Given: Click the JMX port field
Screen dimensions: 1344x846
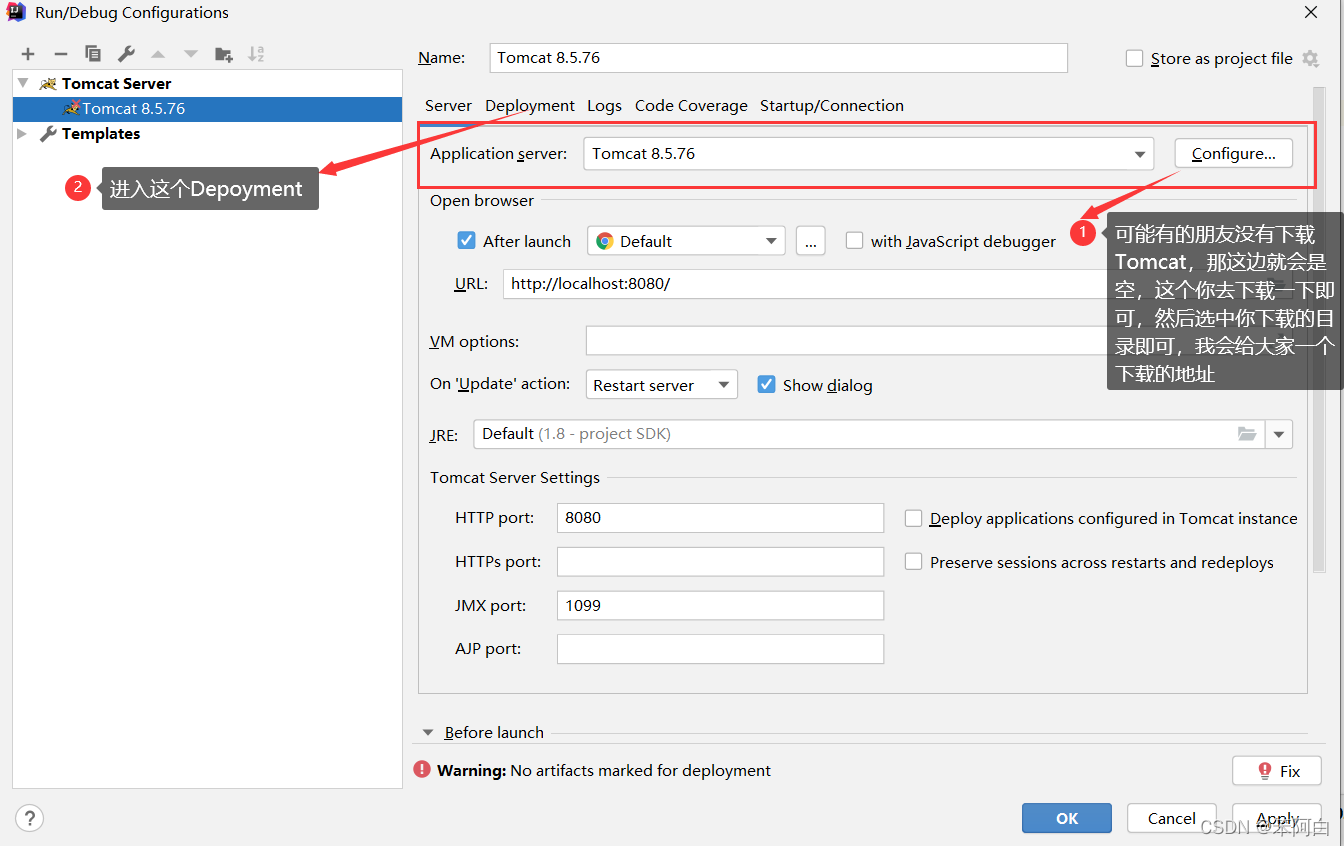Looking at the screenshot, I should [x=720, y=605].
